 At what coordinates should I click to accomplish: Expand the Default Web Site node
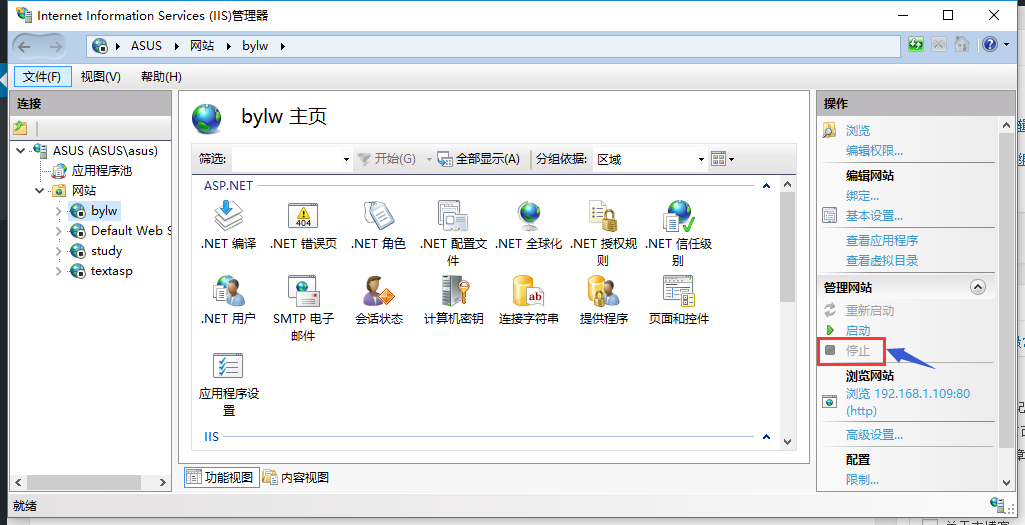tap(58, 231)
